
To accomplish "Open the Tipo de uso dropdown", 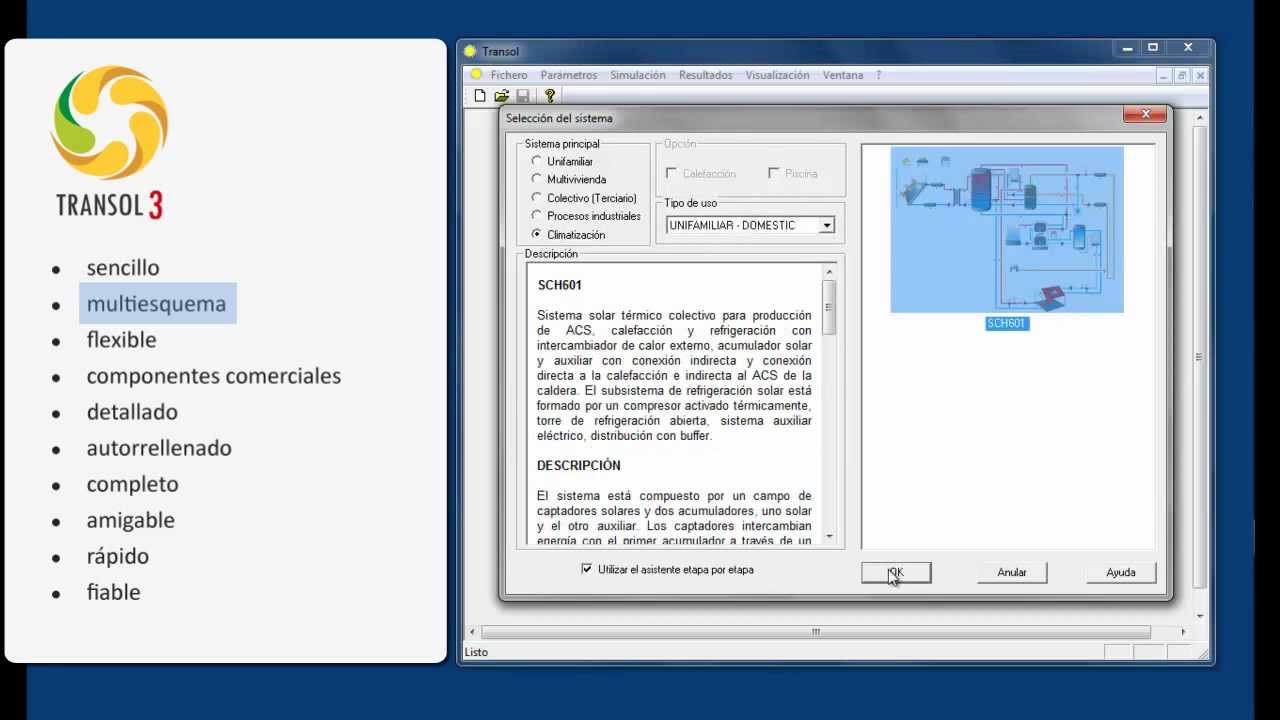I will [x=827, y=225].
